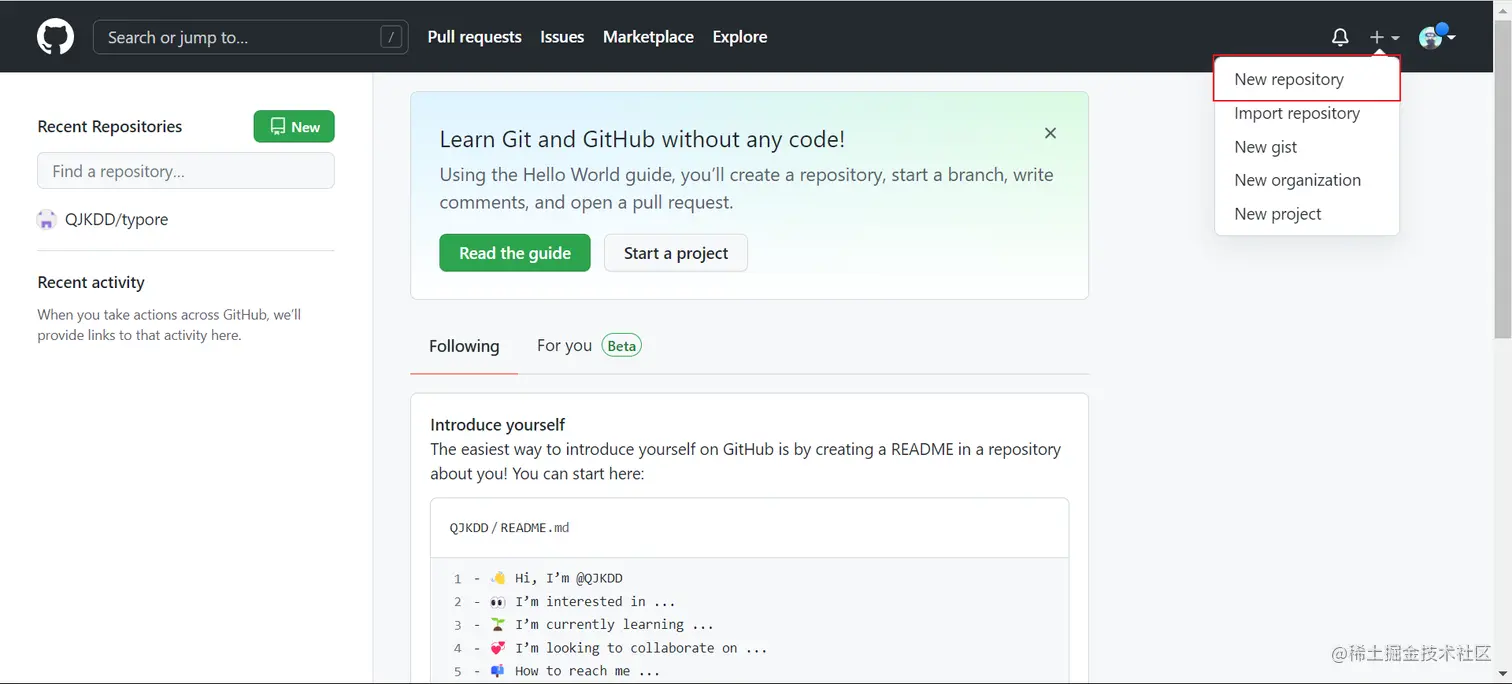Open the user avatar profile menu
Image resolution: width=1512 pixels, height=684 pixels.
tap(1437, 36)
